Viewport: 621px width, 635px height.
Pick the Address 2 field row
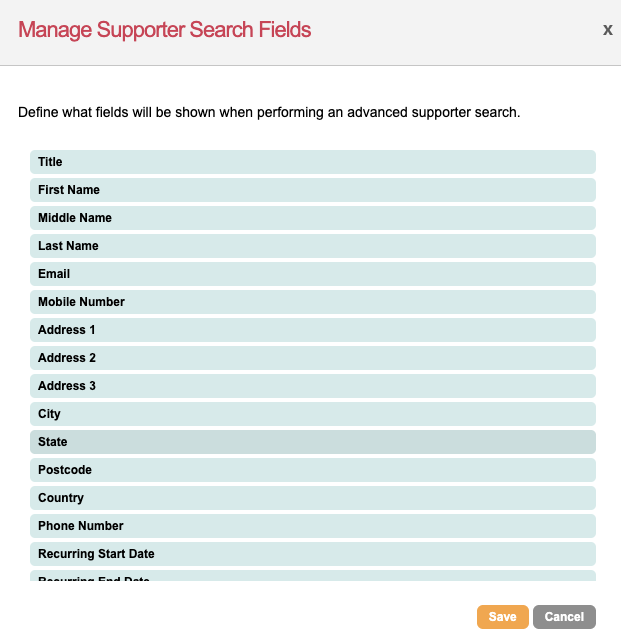click(x=313, y=358)
